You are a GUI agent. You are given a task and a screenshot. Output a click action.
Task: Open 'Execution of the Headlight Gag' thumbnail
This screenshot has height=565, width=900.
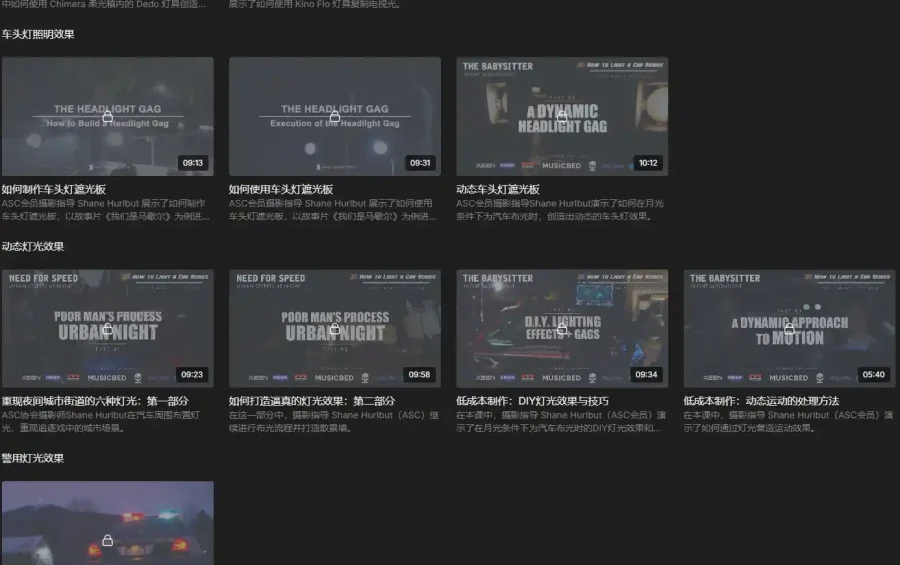pyautogui.click(x=335, y=116)
